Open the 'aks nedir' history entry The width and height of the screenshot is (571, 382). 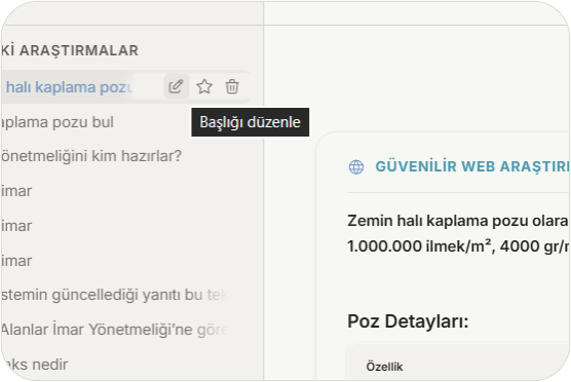point(35,364)
